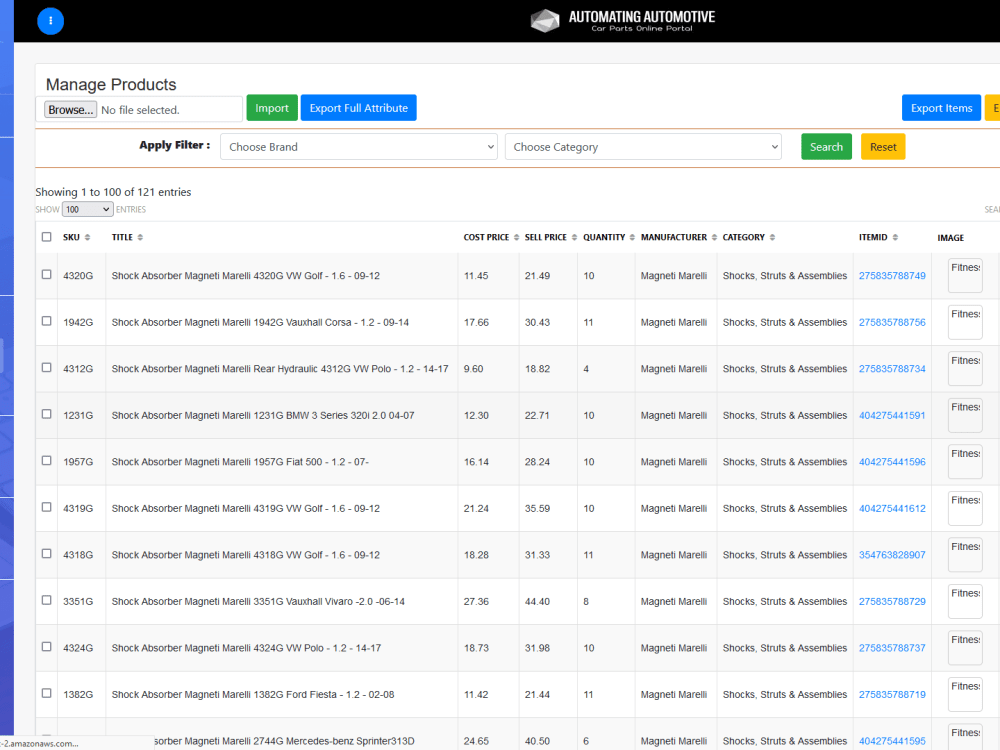Open item link 404275441612
This screenshot has height=750, width=1000.
pyautogui.click(x=892, y=509)
